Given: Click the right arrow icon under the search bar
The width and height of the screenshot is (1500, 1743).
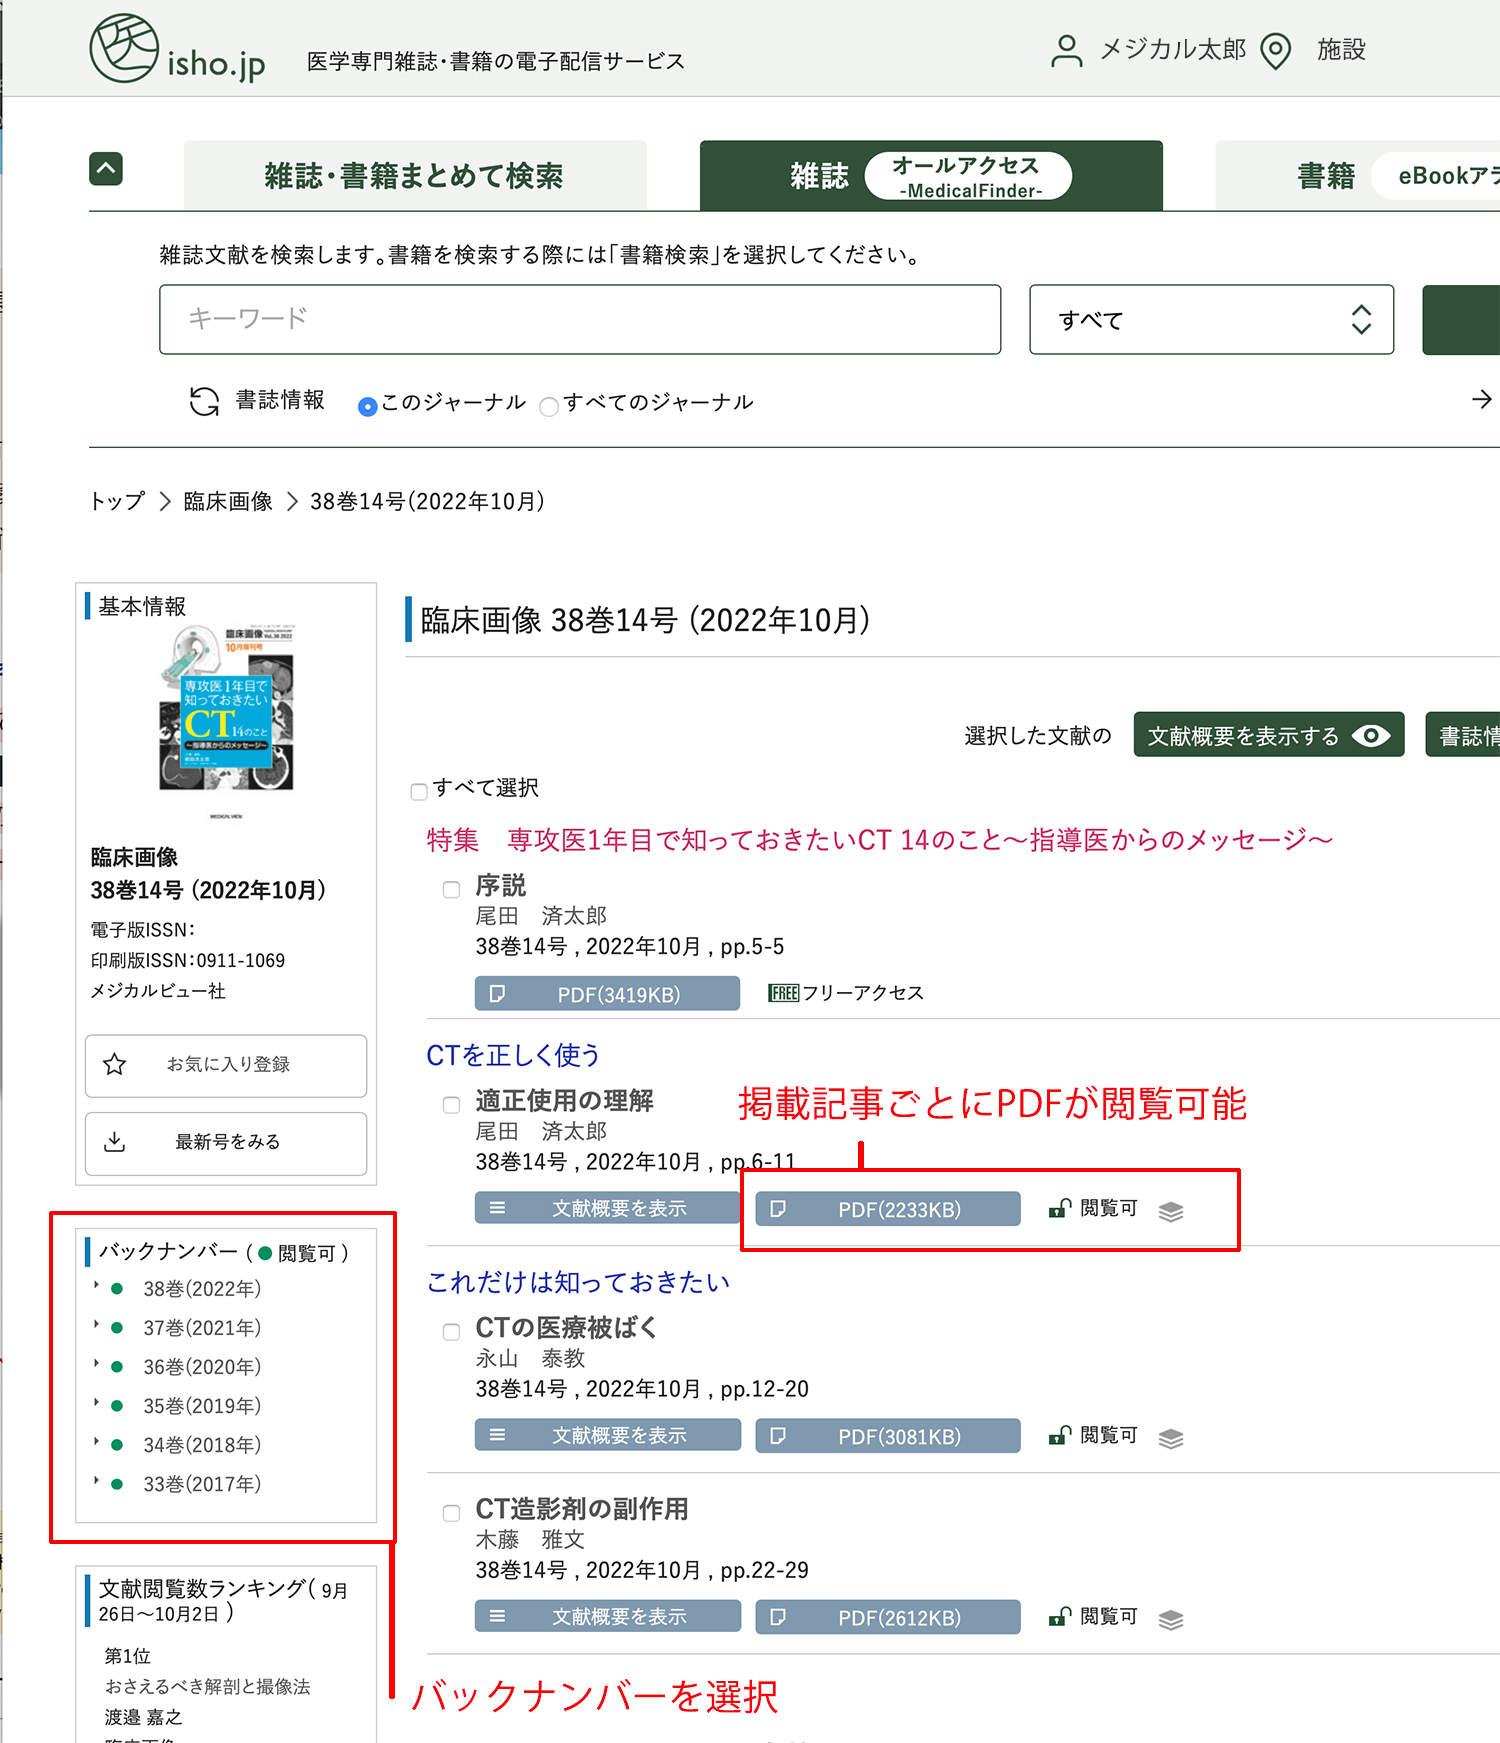Looking at the screenshot, I should point(1481,400).
